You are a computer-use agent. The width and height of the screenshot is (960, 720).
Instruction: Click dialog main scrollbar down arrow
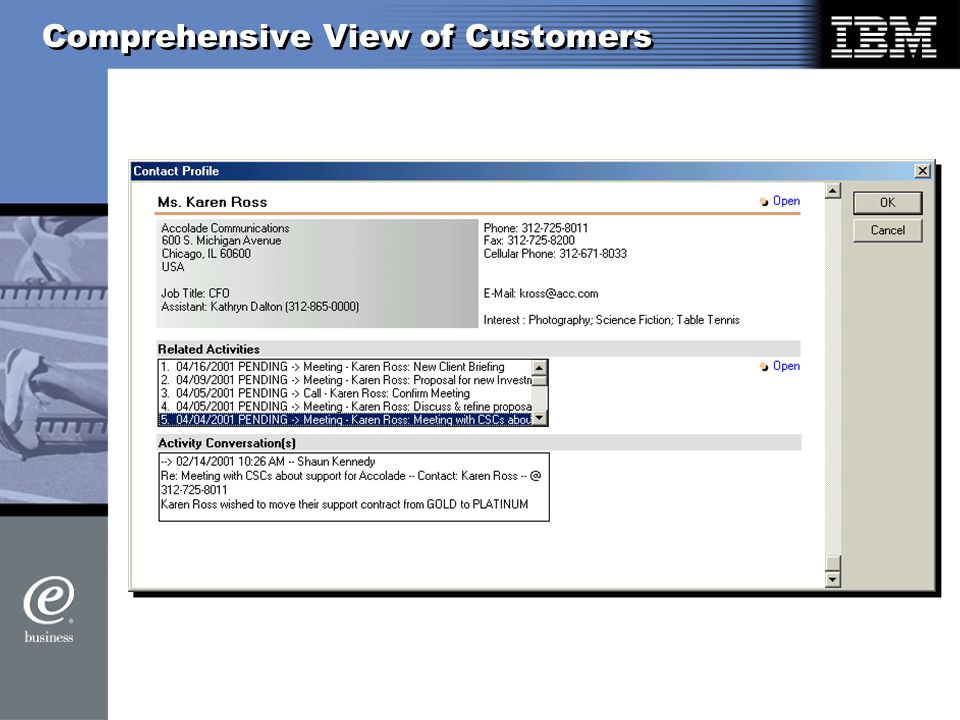[833, 579]
